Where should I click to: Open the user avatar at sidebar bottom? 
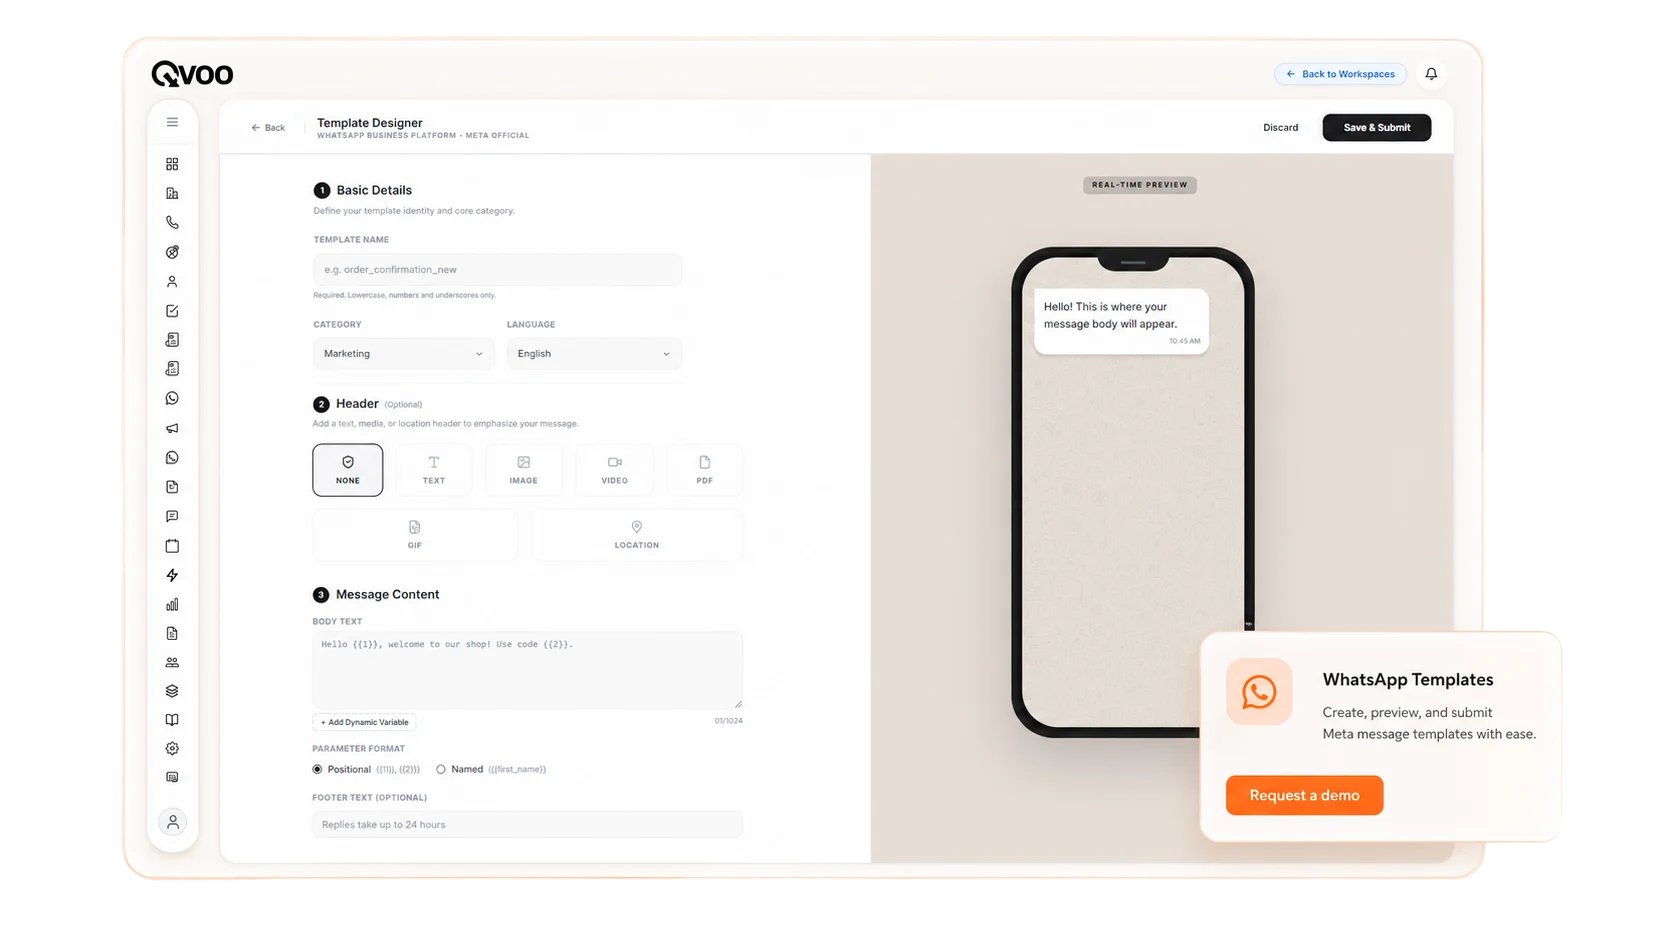[x=173, y=822]
